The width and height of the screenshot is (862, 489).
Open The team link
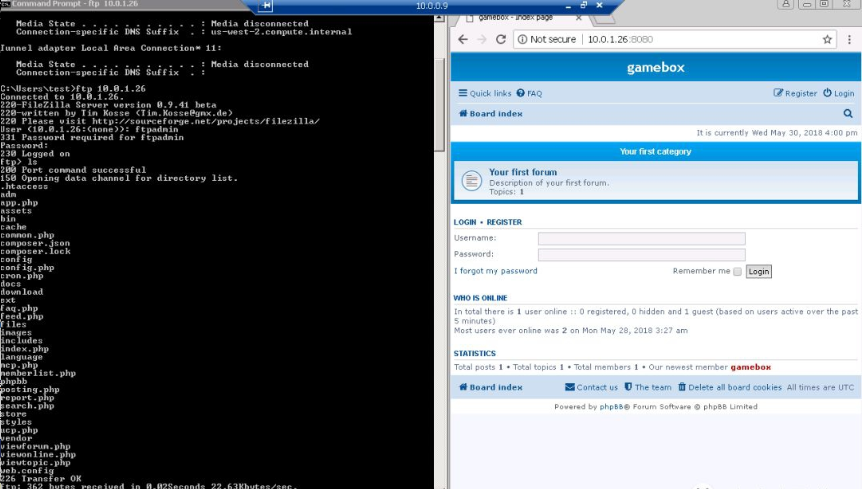point(648,387)
